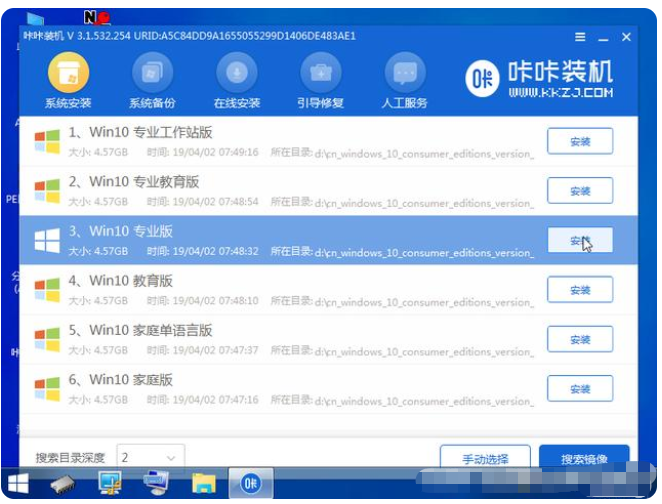Click timestamp 19/04/02 07:49:16
Screen dimensions: 662x504
[215, 152]
